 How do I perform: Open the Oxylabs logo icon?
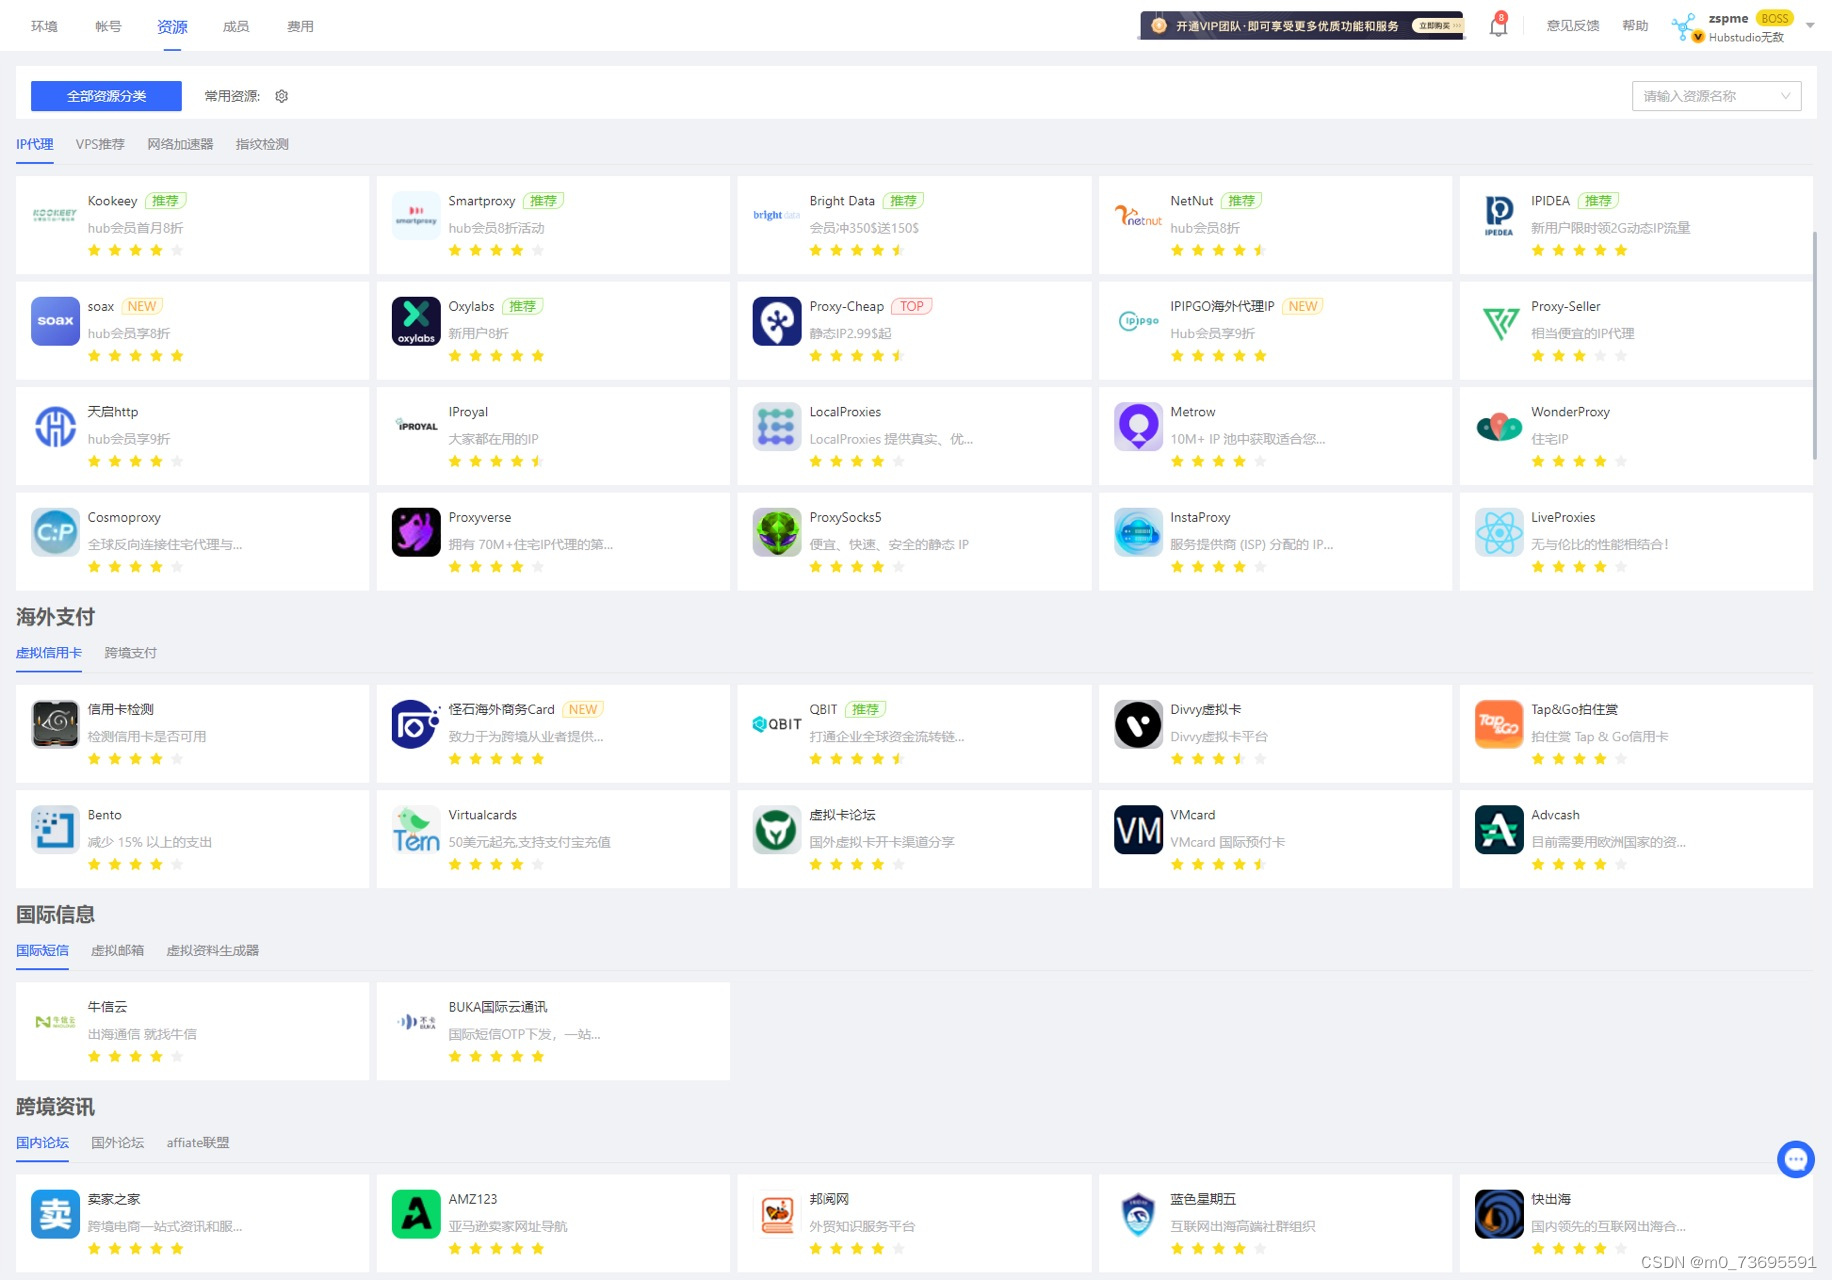point(416,321)
